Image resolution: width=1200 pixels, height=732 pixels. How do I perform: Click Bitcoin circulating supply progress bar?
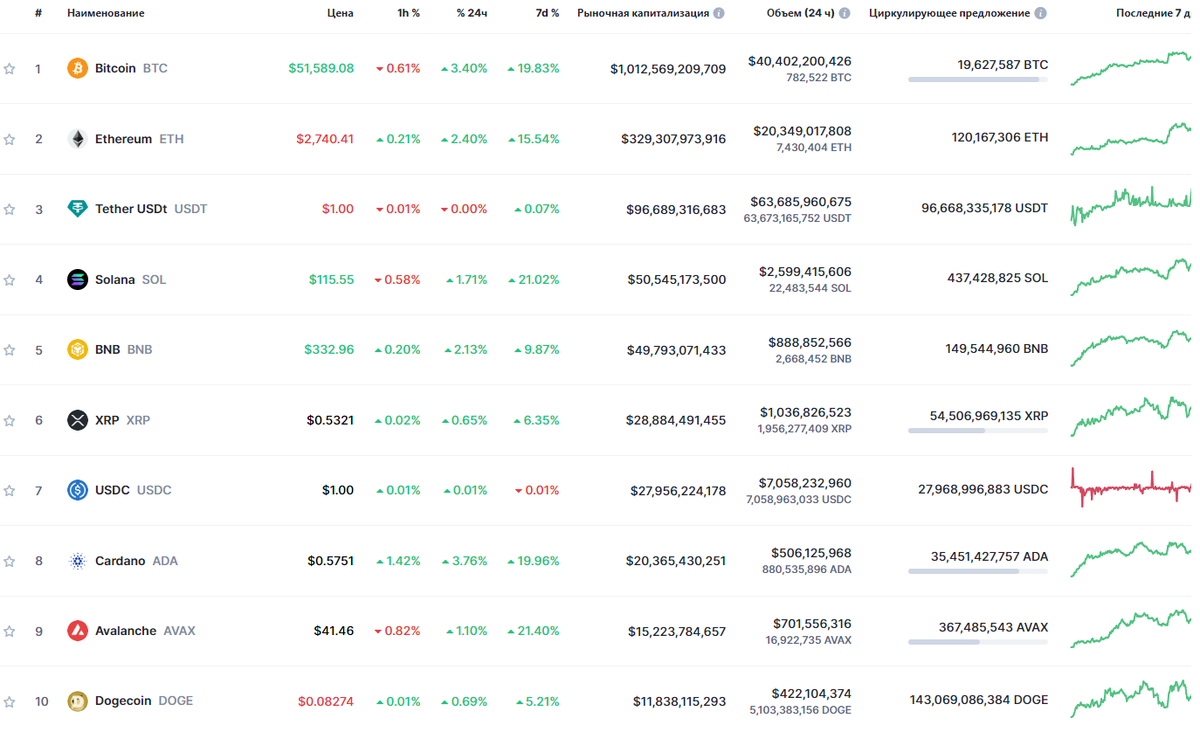[978, 79]
